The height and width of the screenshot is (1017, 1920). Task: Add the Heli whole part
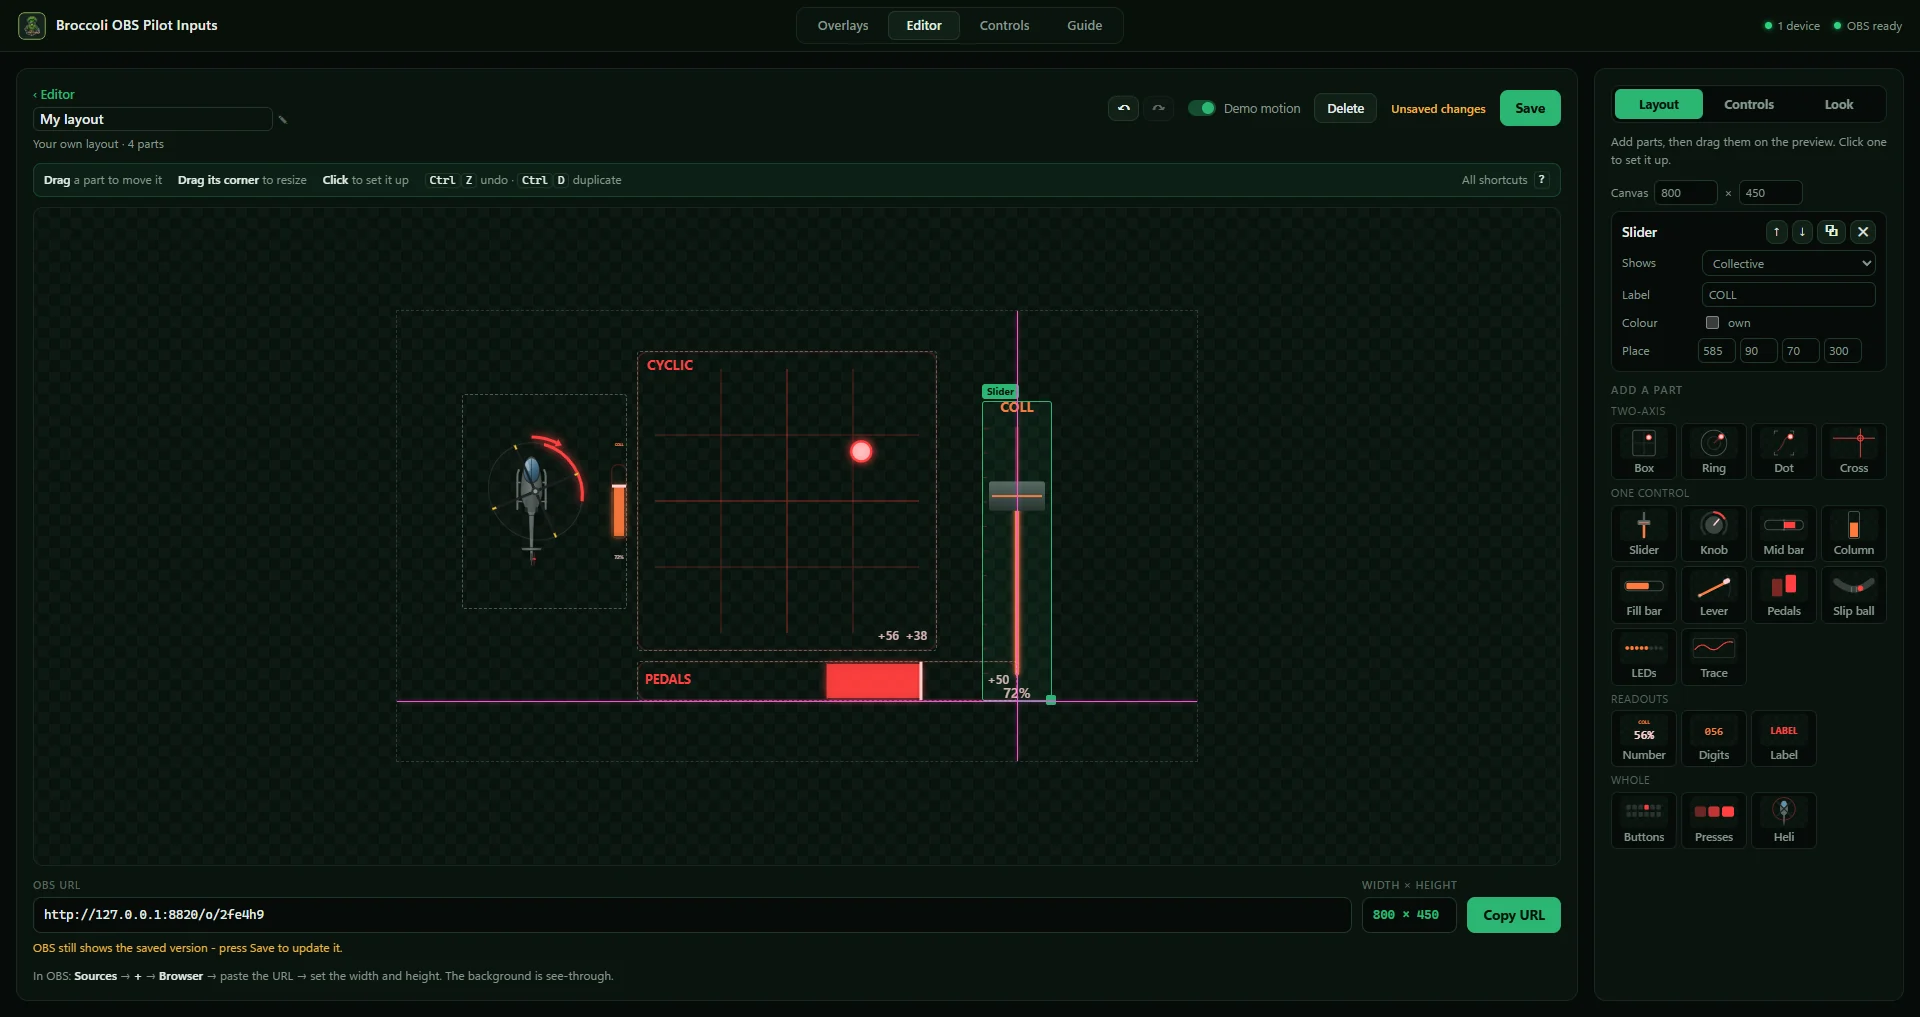point(1784,821)
